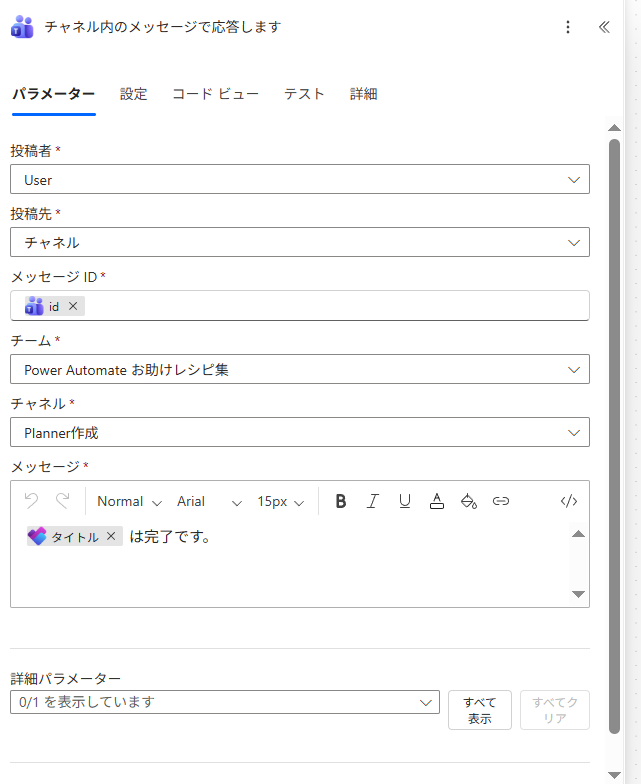This screenshot has width=641, height=784.
Task: Select the id dynamic content token
Action: 54,306
